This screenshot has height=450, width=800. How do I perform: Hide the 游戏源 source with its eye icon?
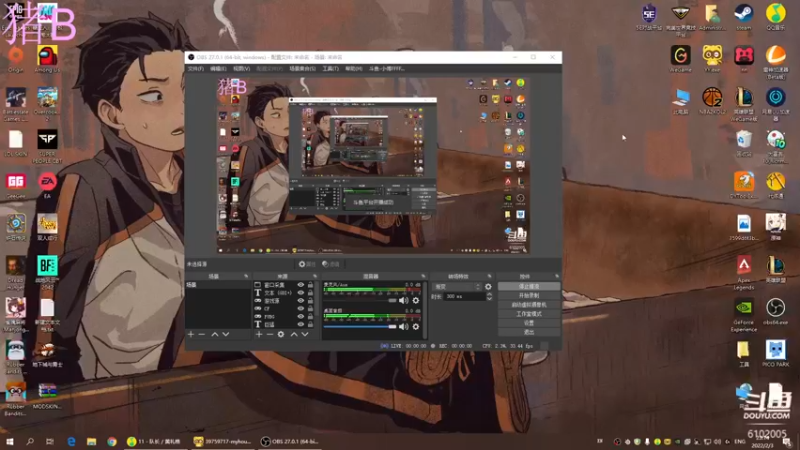pyautogui.click(x=301, y=301)
